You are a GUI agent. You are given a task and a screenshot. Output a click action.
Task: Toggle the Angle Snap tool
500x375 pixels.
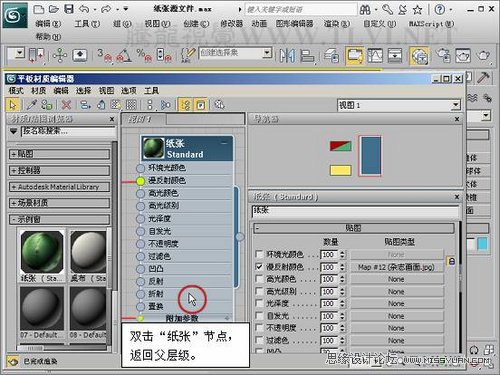(124, 55)
